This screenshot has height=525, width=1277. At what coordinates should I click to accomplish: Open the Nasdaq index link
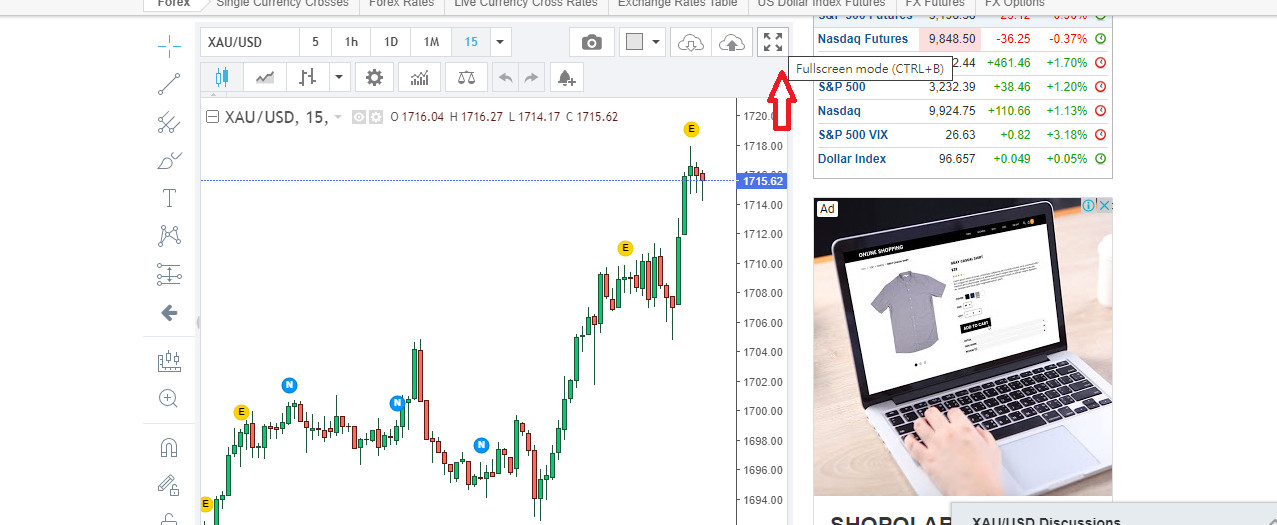pos(839,111)
